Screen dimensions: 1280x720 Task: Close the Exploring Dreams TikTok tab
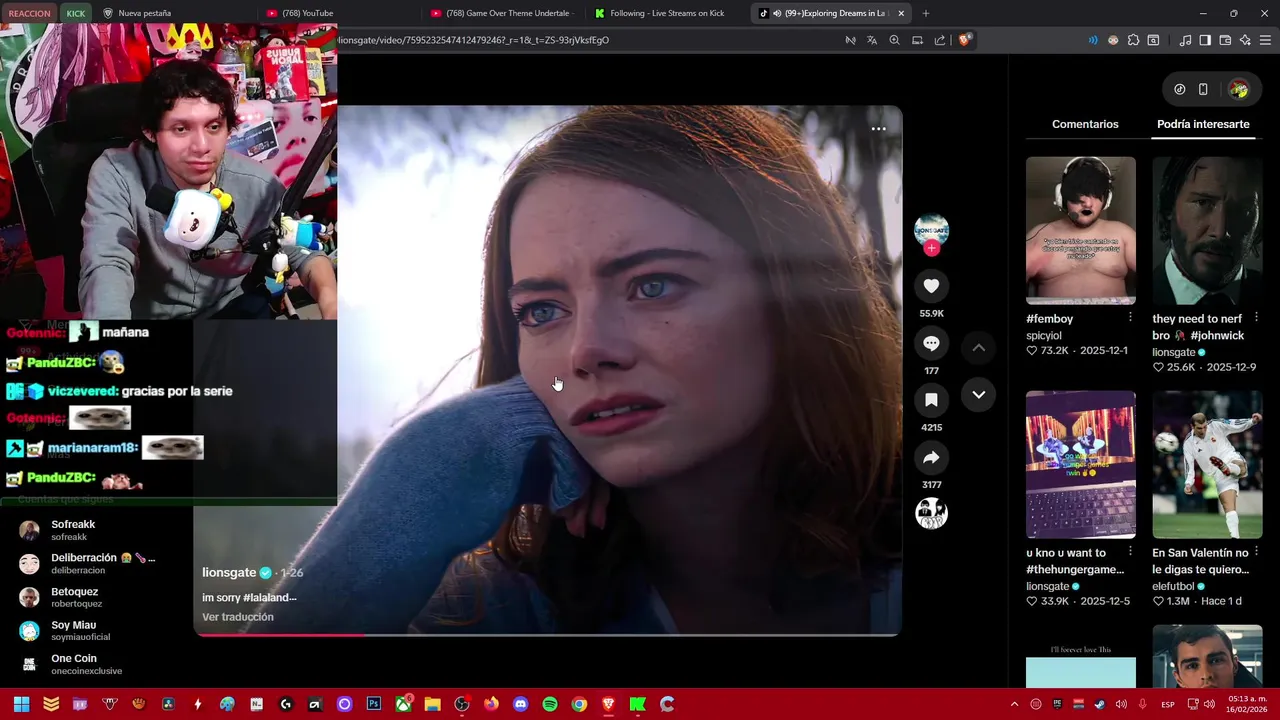click(901, 13)
